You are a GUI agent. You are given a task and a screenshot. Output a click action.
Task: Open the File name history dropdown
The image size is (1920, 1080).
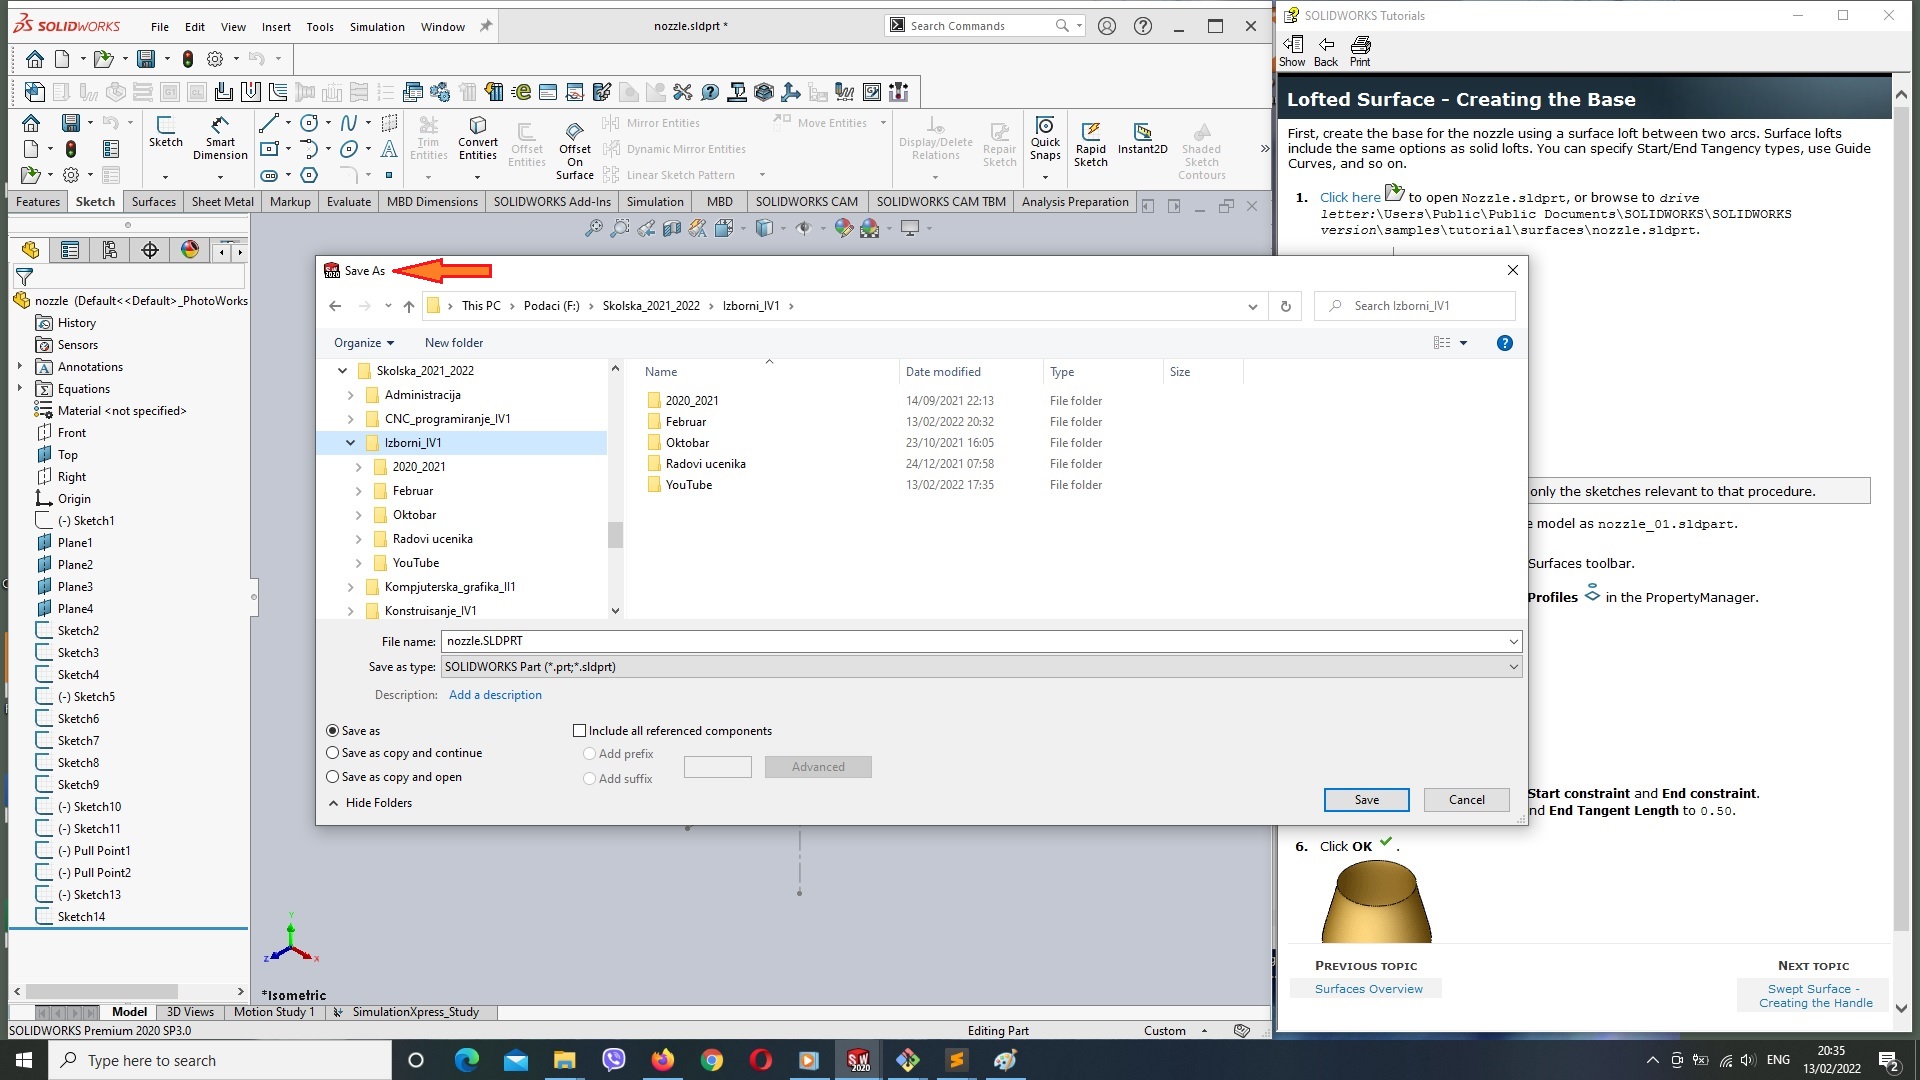point(1513,641)
